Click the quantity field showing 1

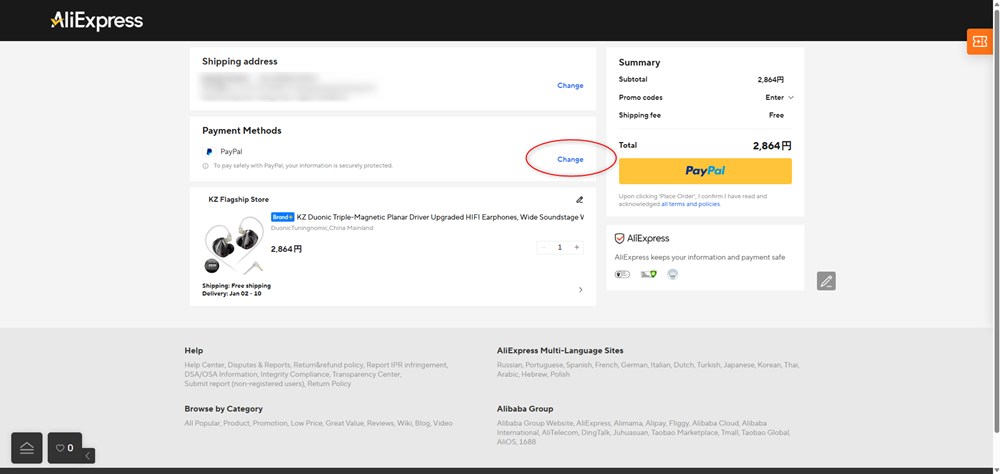click(560, 248)
